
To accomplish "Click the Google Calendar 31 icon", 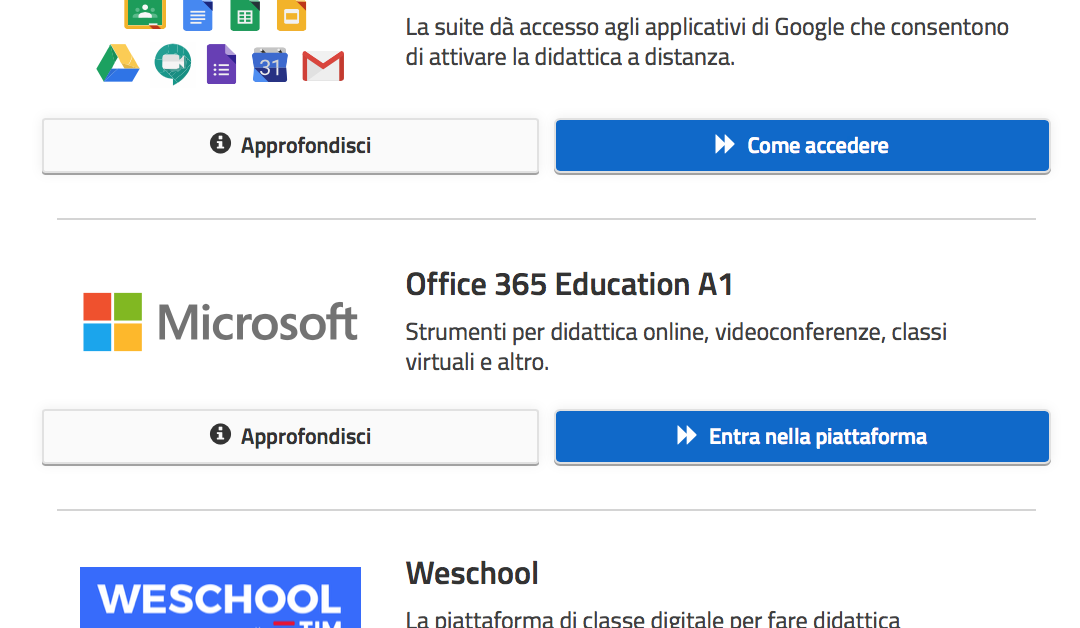I will click(x=270, y=65).
